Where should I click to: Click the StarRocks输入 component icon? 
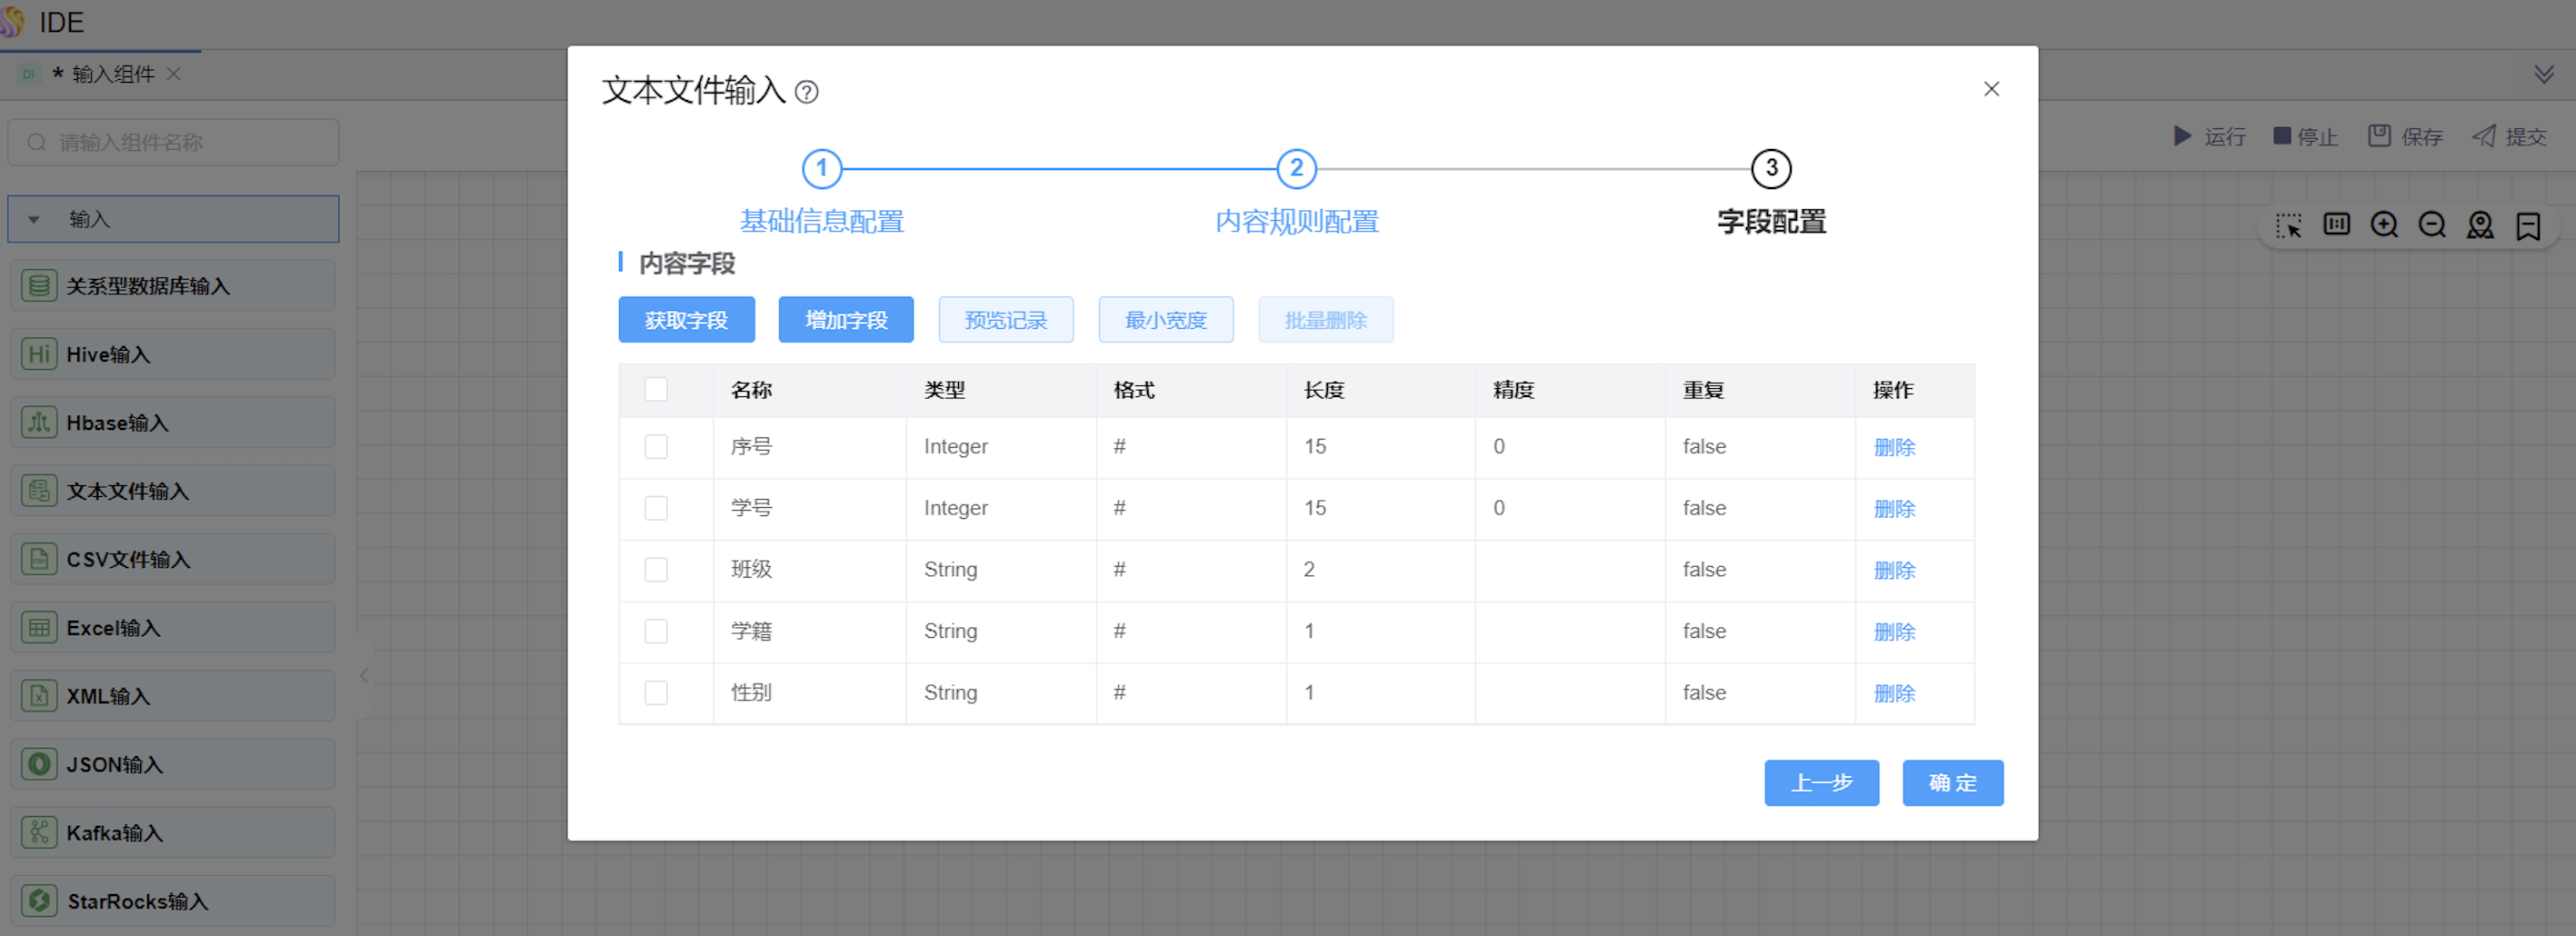pos(39,901)
